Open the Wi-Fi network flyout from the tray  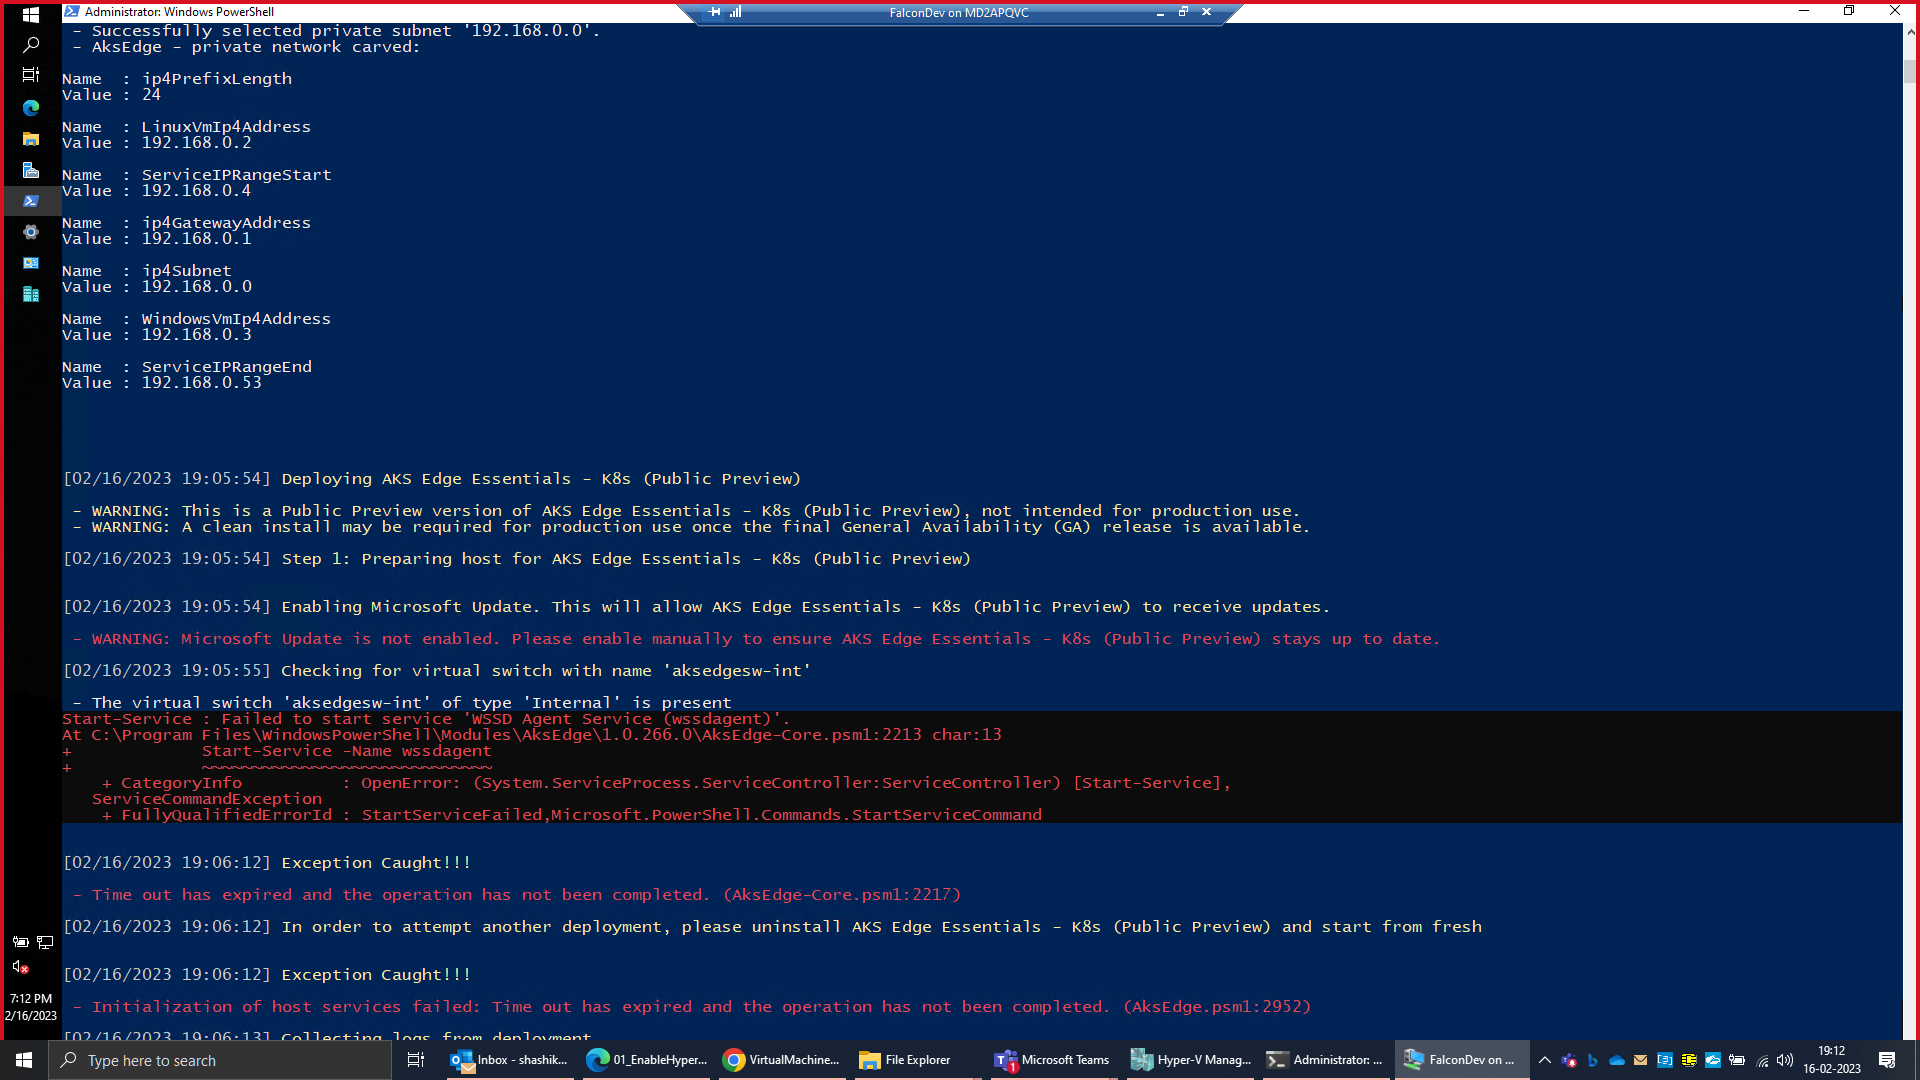[1761, 1060]
